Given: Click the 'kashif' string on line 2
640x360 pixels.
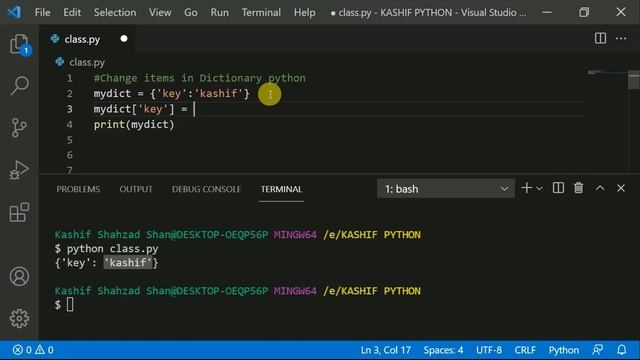Looking at the screenshot, I should pos(218,93).
